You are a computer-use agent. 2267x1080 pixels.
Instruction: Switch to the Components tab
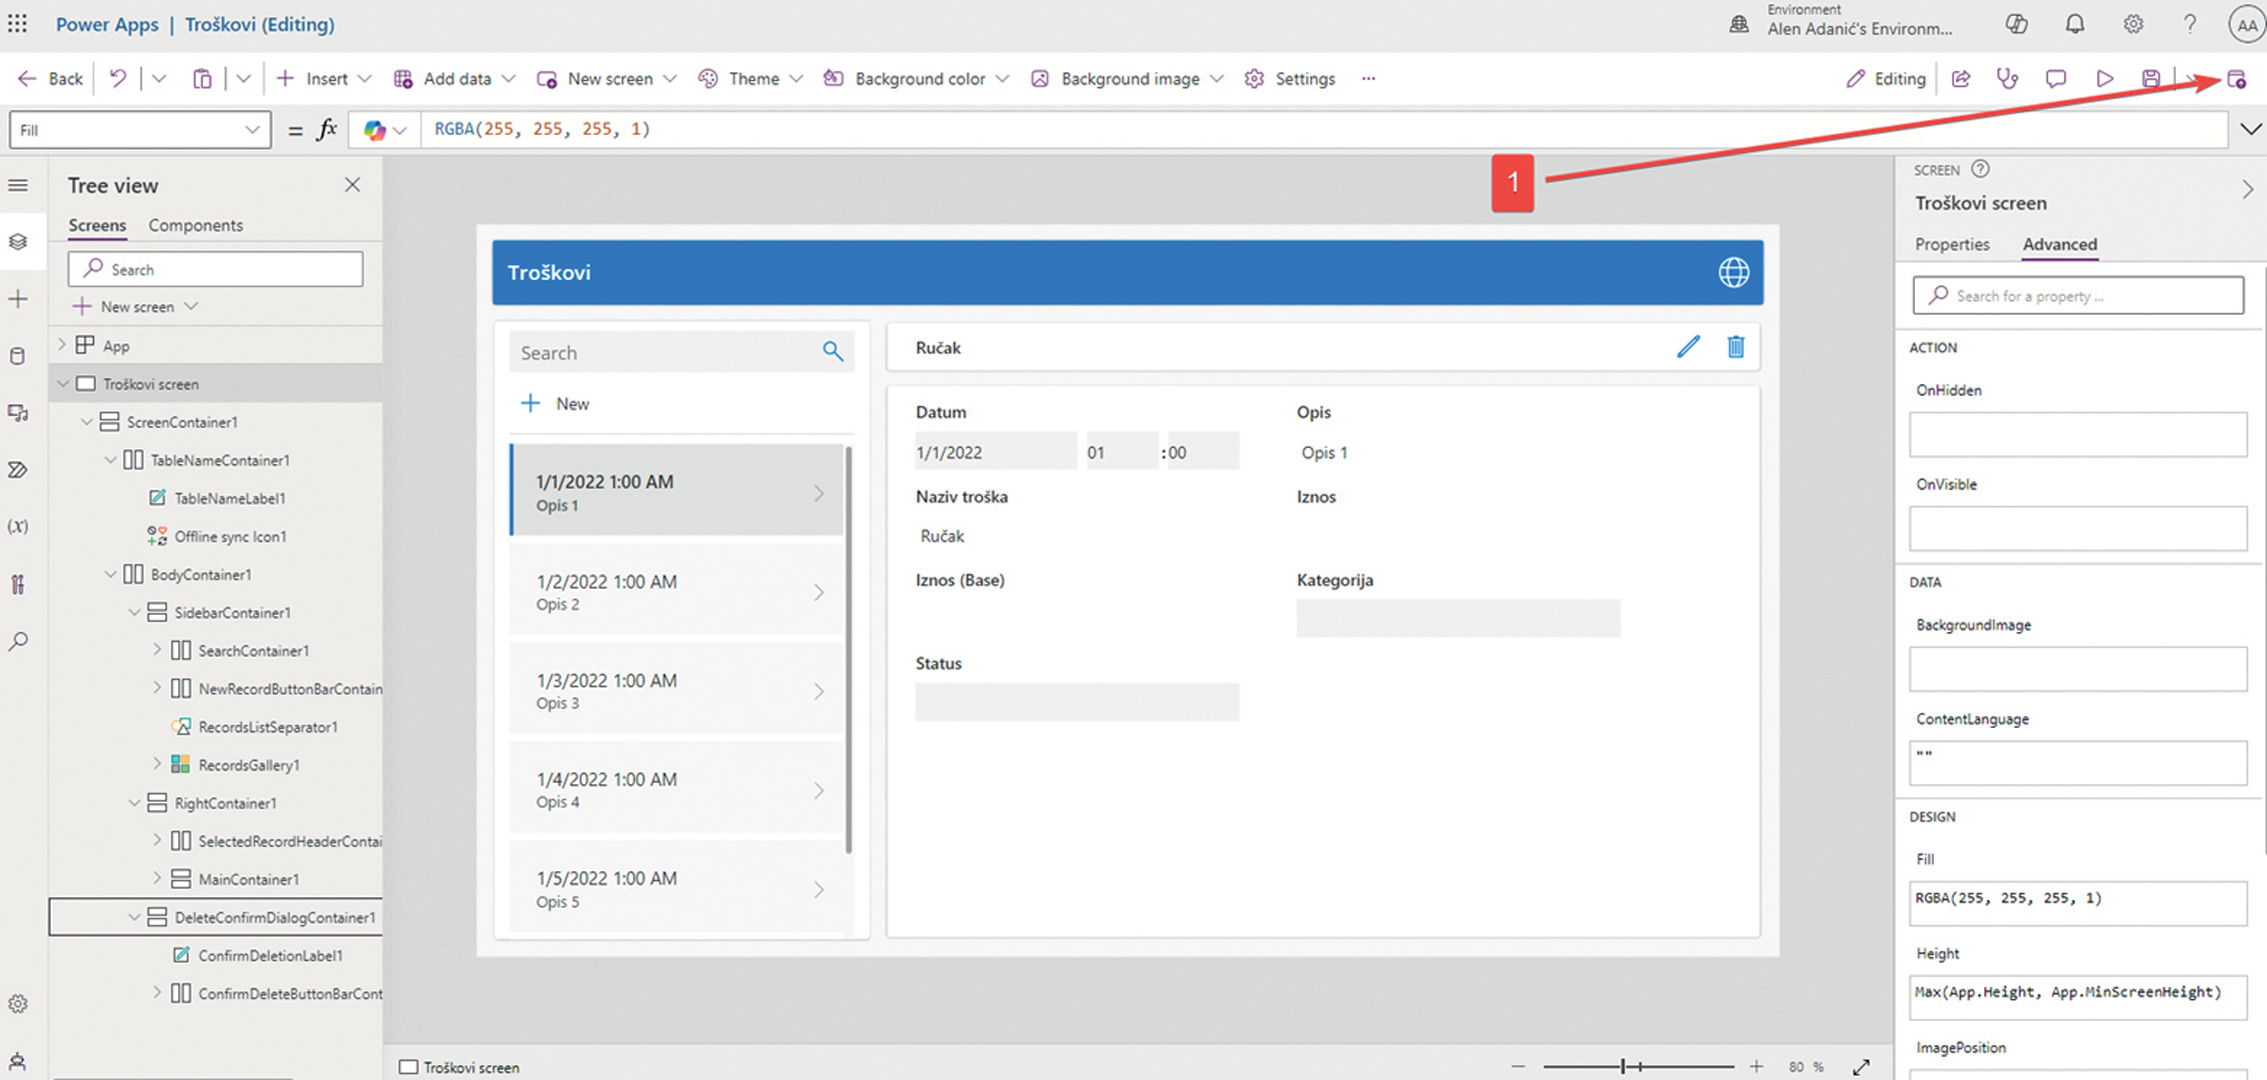pos(195,225)
